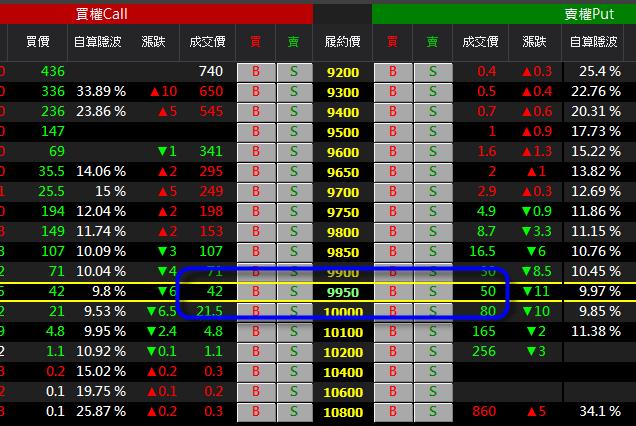Select the 買權Call section header

click(156, 14)
